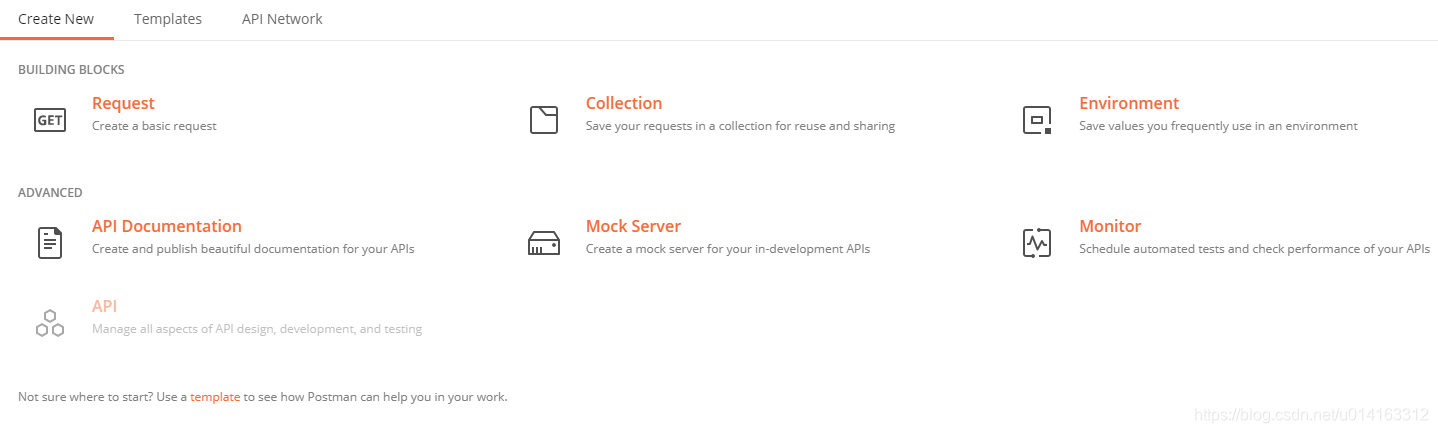Screen dimensions: 1438x433
Task: Open API Documentation creation
Action: click(x=167, y=226)
